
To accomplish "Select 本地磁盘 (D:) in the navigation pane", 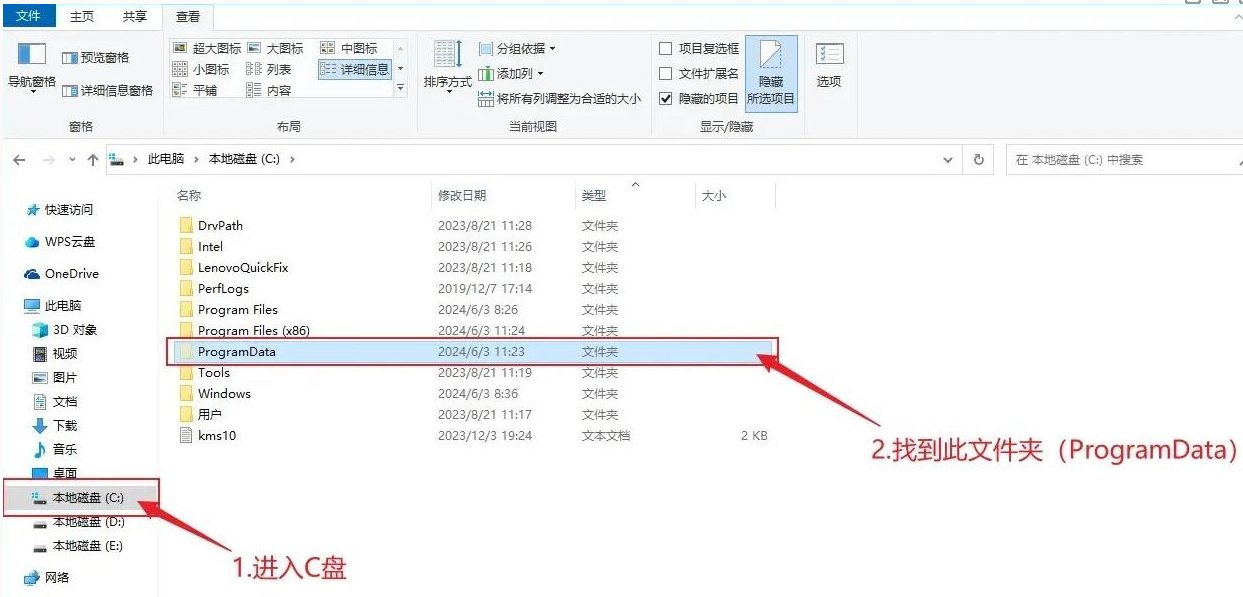I will (78, 522).
